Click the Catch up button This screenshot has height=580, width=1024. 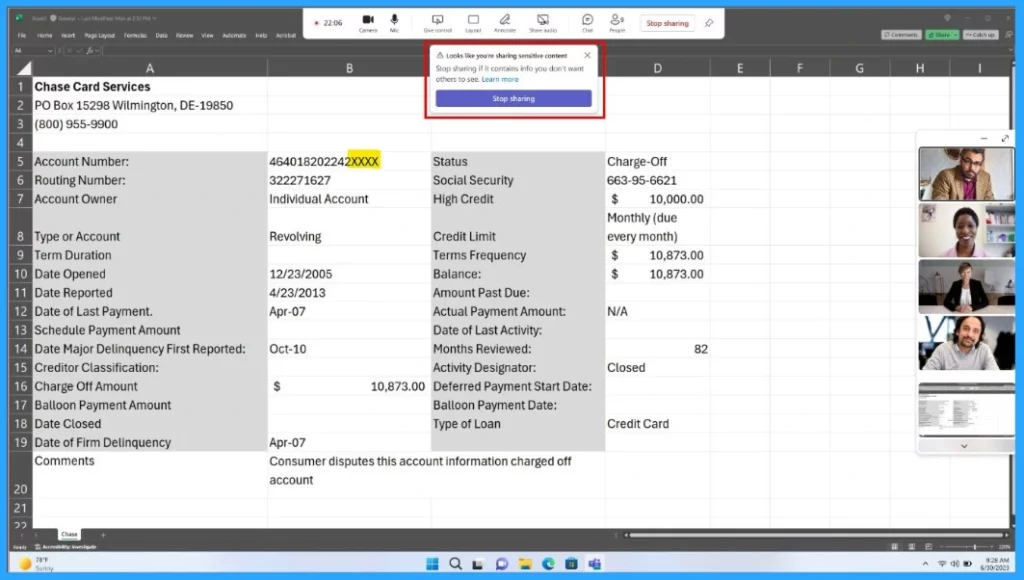pos(980,35)
